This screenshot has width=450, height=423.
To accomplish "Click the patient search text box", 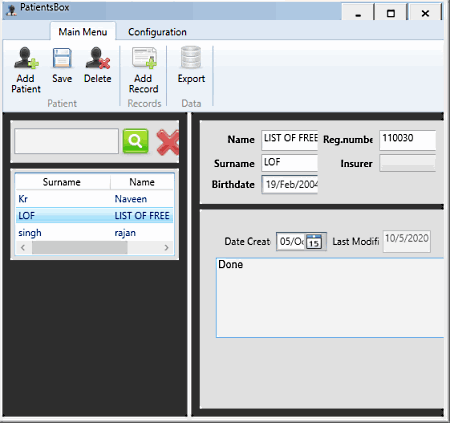I will point(66,141).
